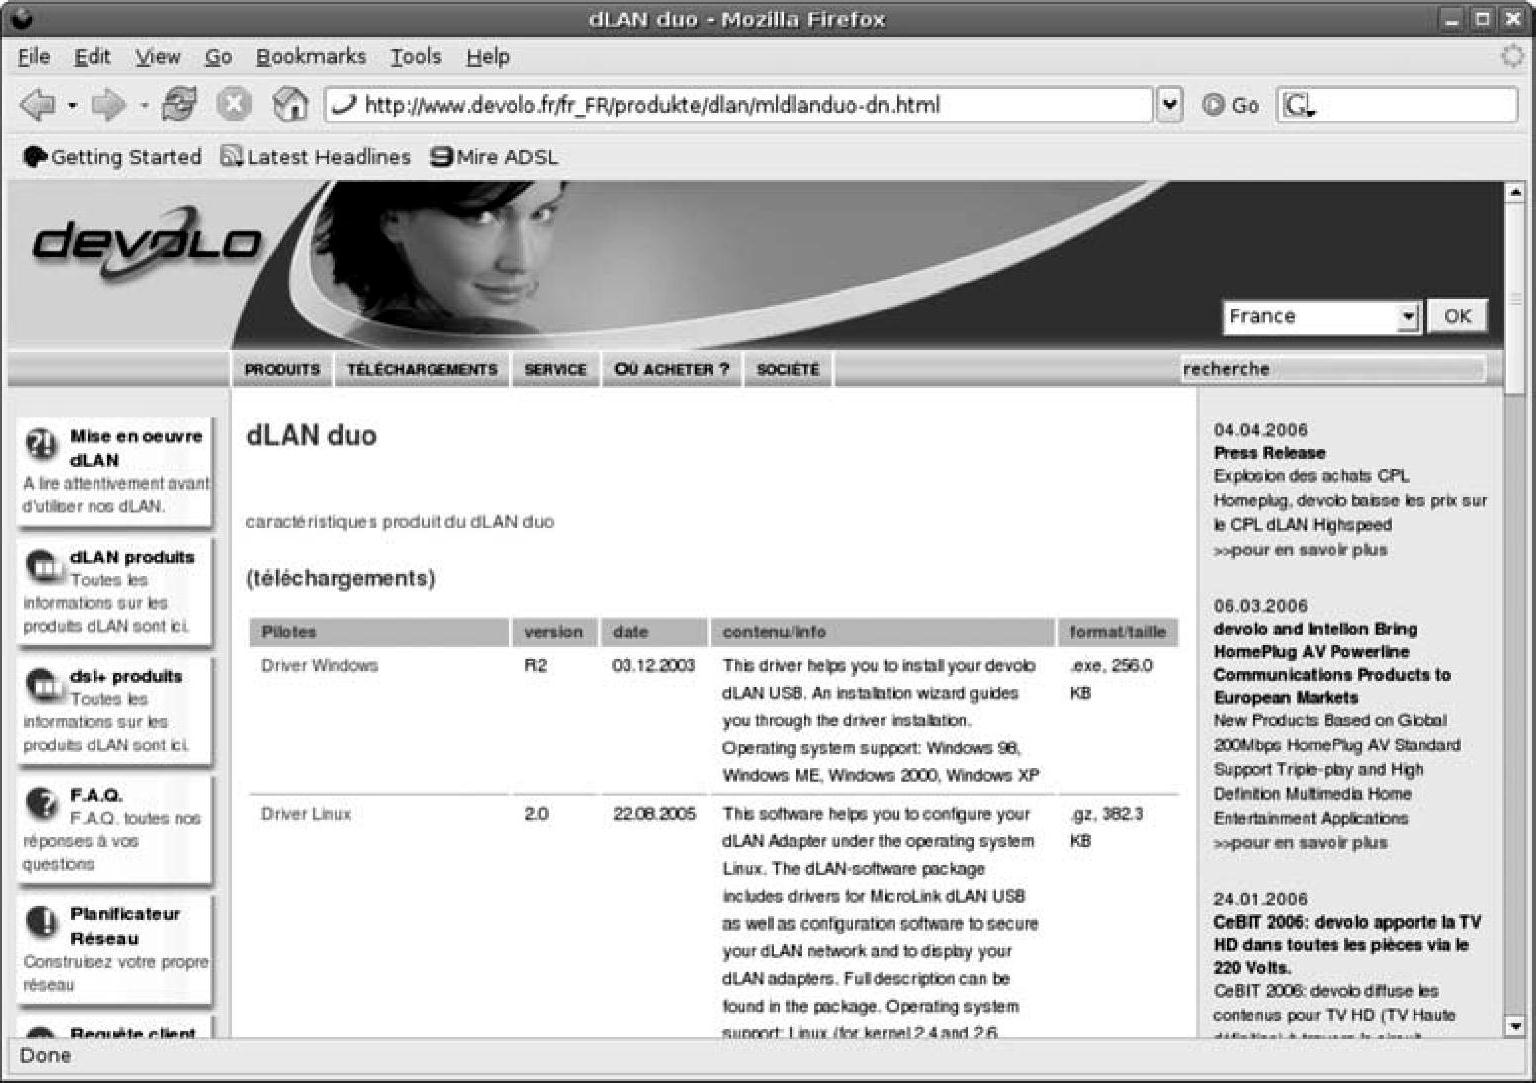The width and height of the screenshot is (1536, 1083).
Task: Open the Go menu
Action: tap(218, 57)
